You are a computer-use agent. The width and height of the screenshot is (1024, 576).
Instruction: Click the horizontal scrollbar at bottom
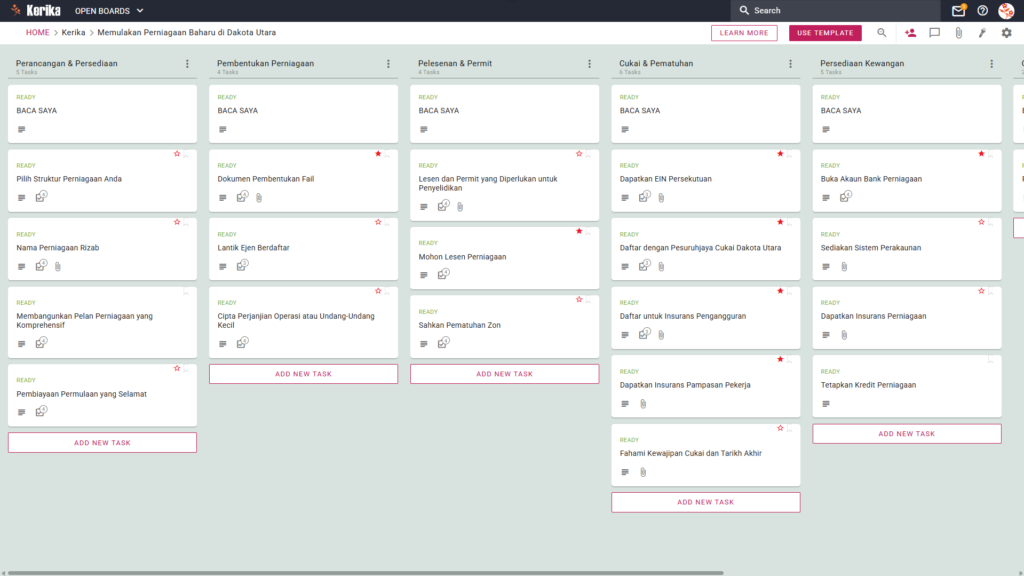click(x=366, y=573)
